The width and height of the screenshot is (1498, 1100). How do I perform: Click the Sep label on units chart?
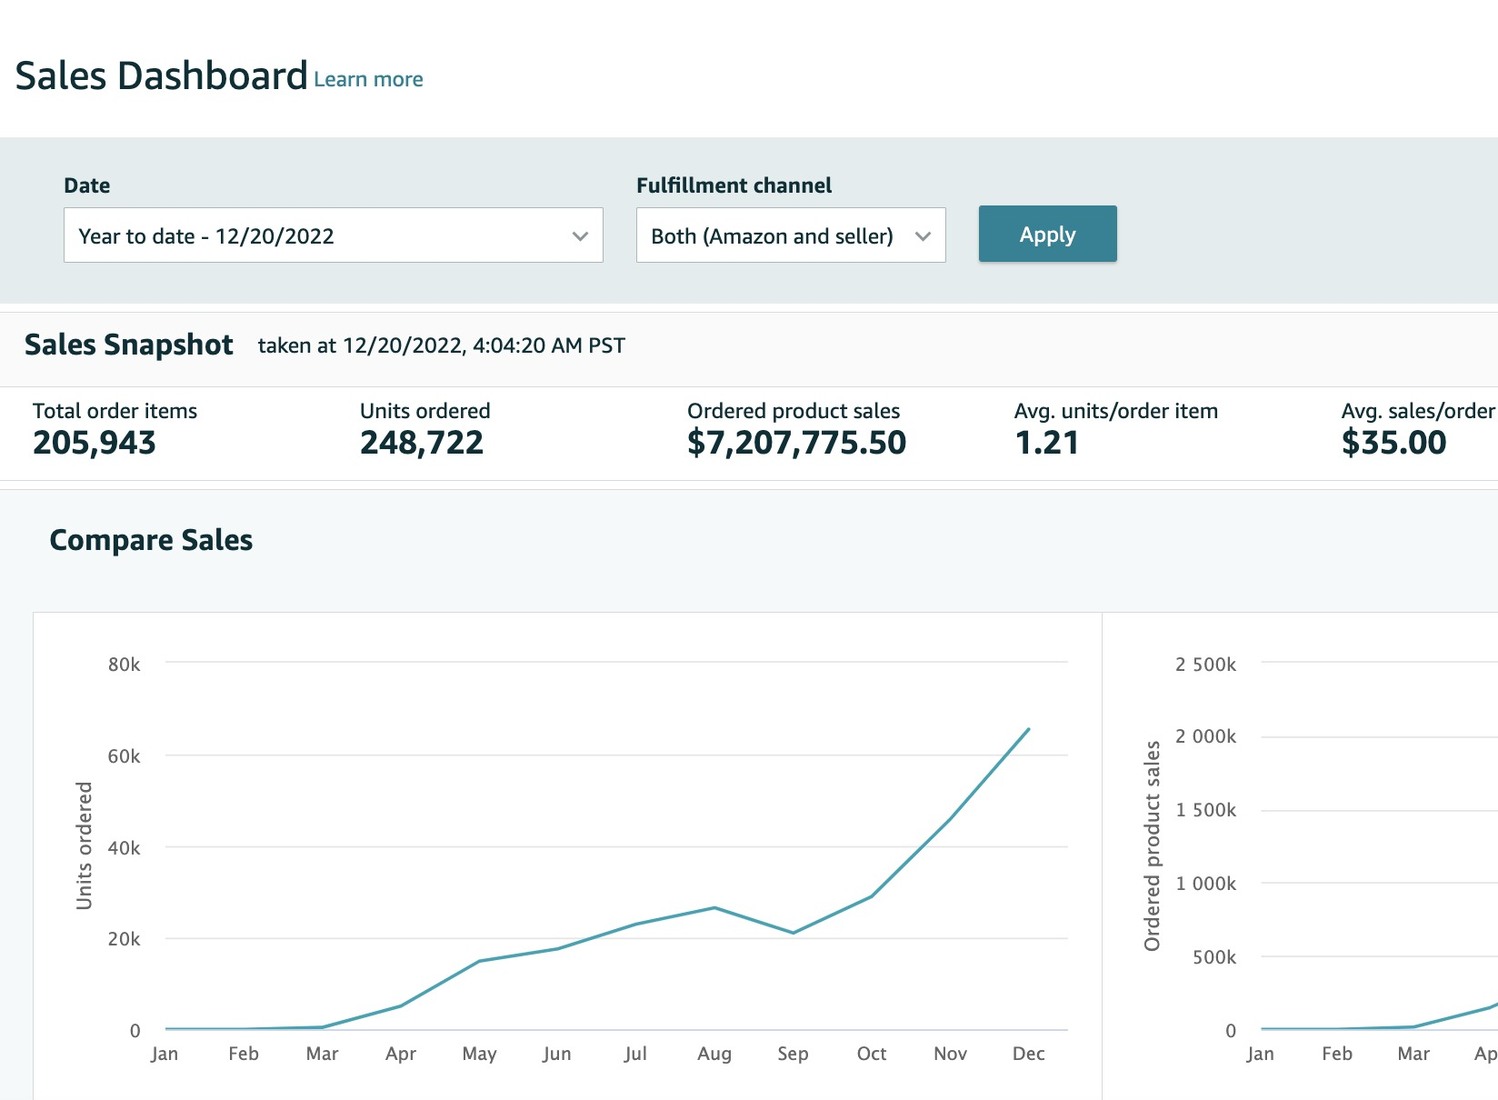792,1054
